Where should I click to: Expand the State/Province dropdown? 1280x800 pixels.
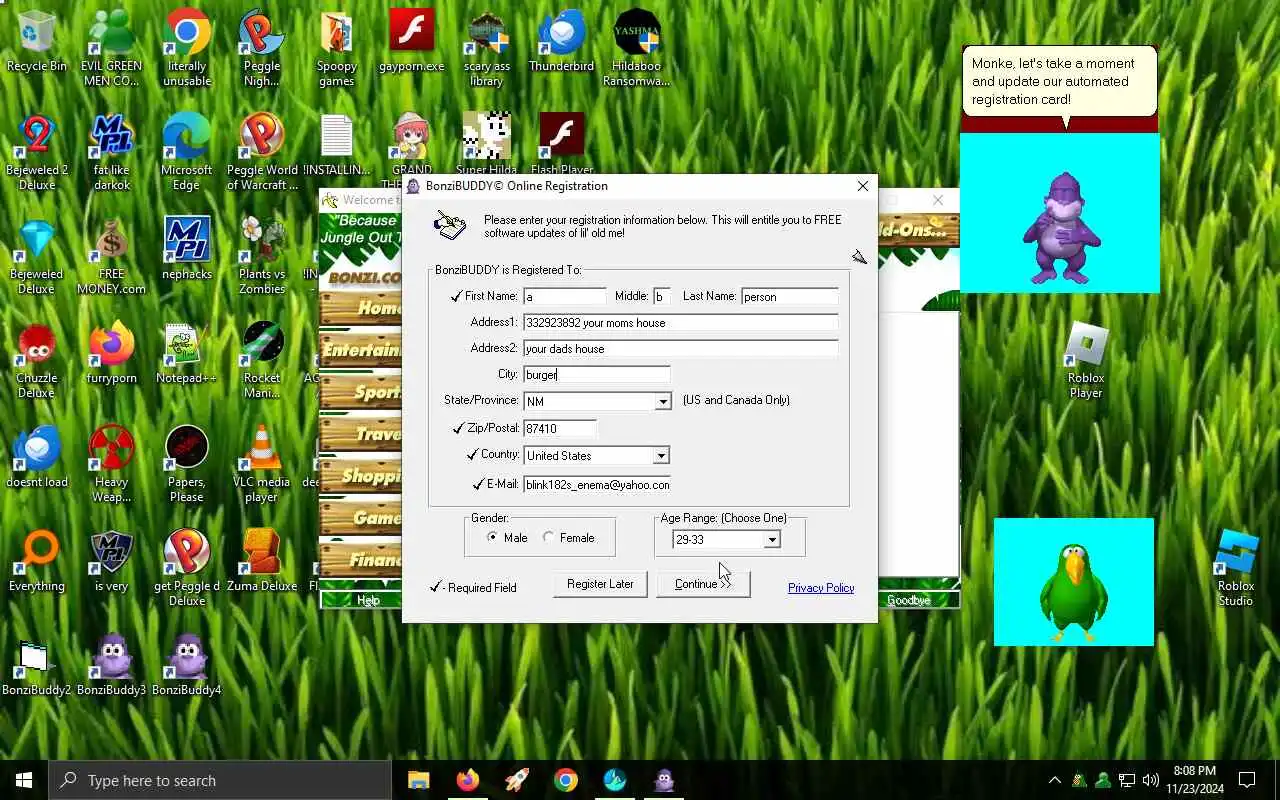(662, 401)
